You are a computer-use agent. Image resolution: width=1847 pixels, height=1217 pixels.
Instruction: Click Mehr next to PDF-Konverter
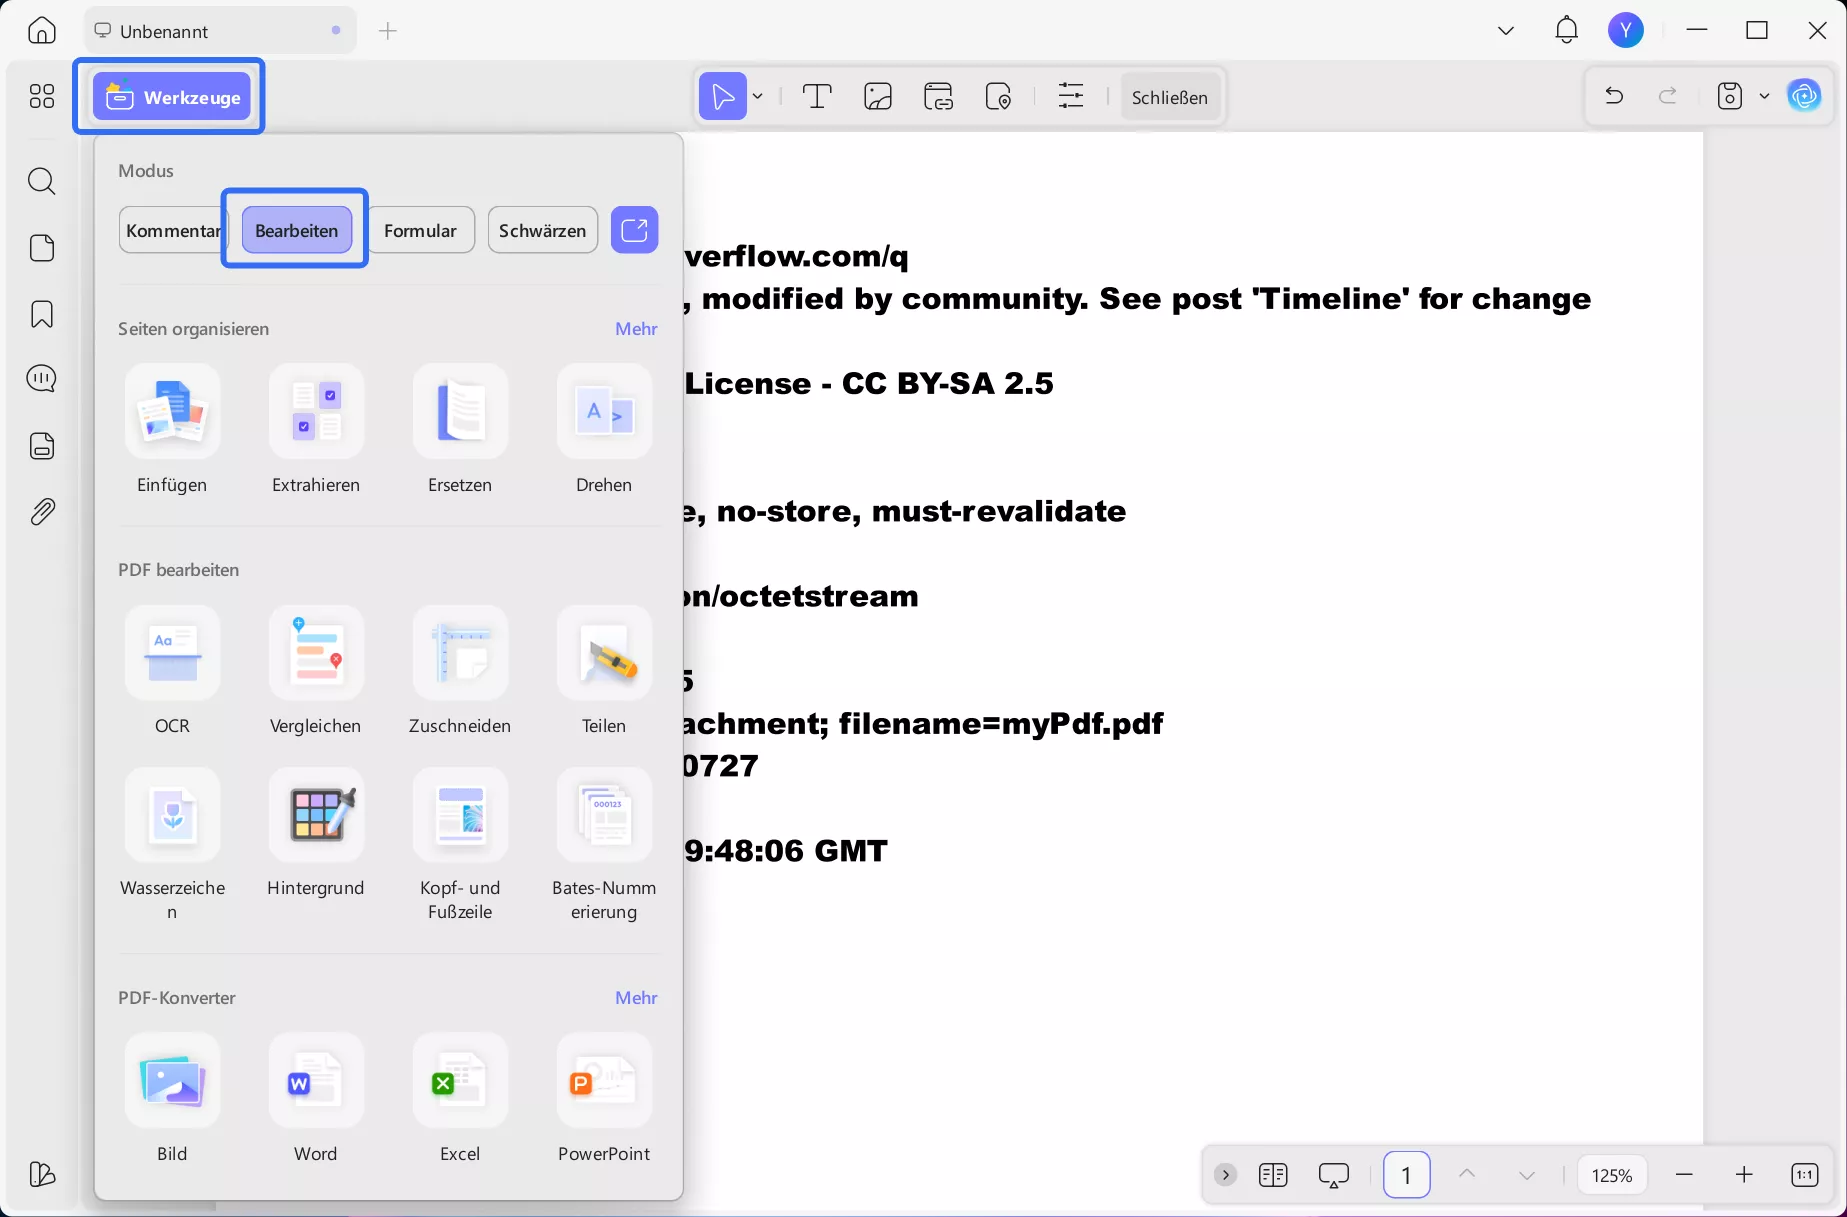point(636,998)
